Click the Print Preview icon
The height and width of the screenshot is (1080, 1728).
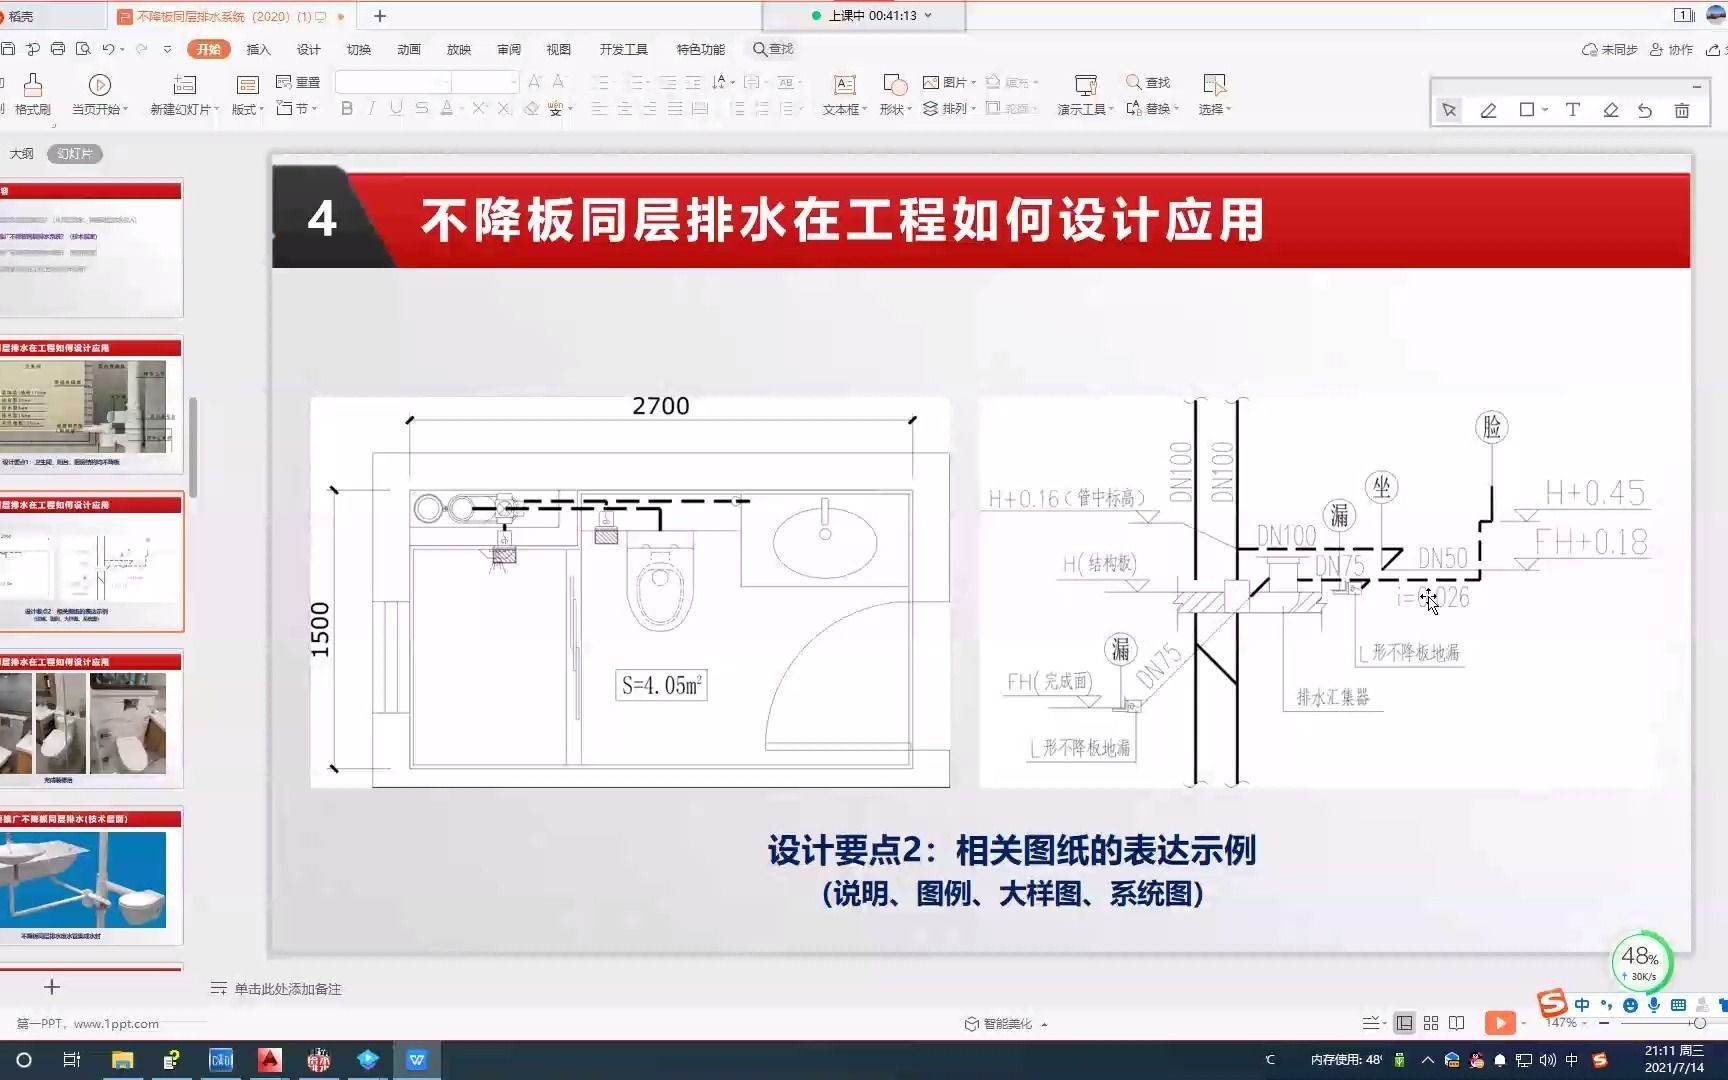pyautogui.click(x=83, y=49)
